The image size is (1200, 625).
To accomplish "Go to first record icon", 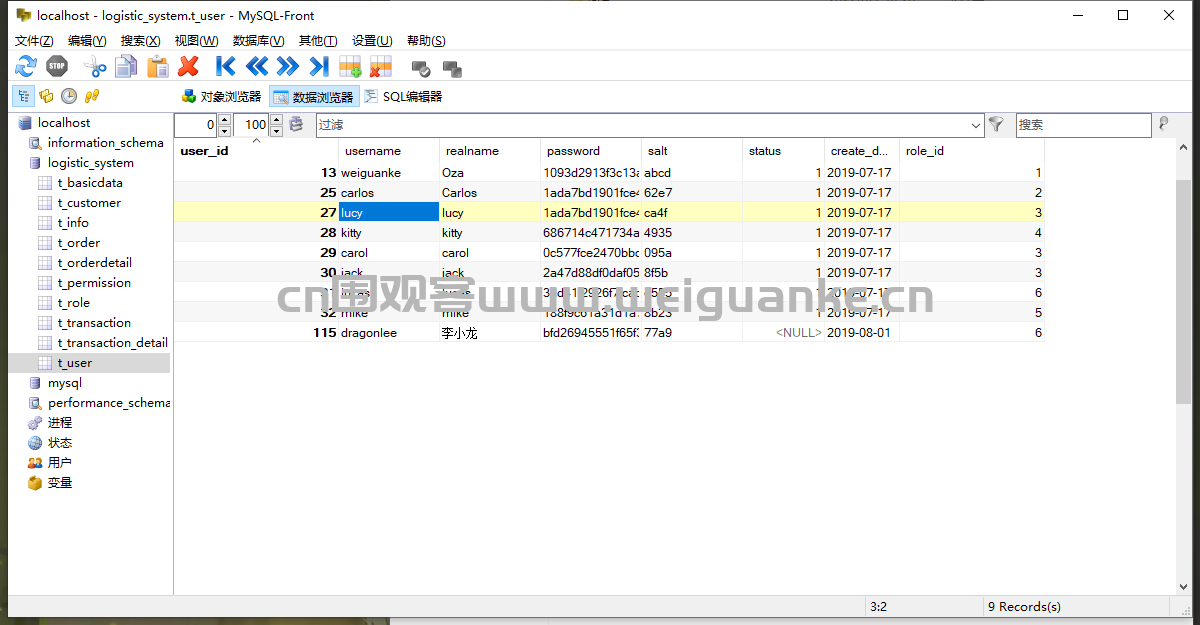I will (226, 67).
